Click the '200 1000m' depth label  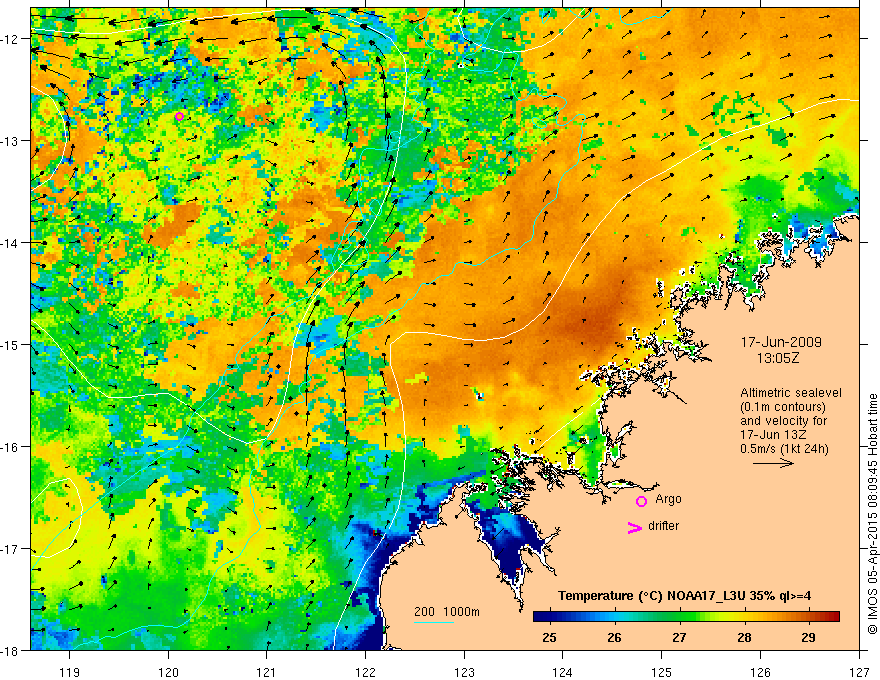[447, 612]
